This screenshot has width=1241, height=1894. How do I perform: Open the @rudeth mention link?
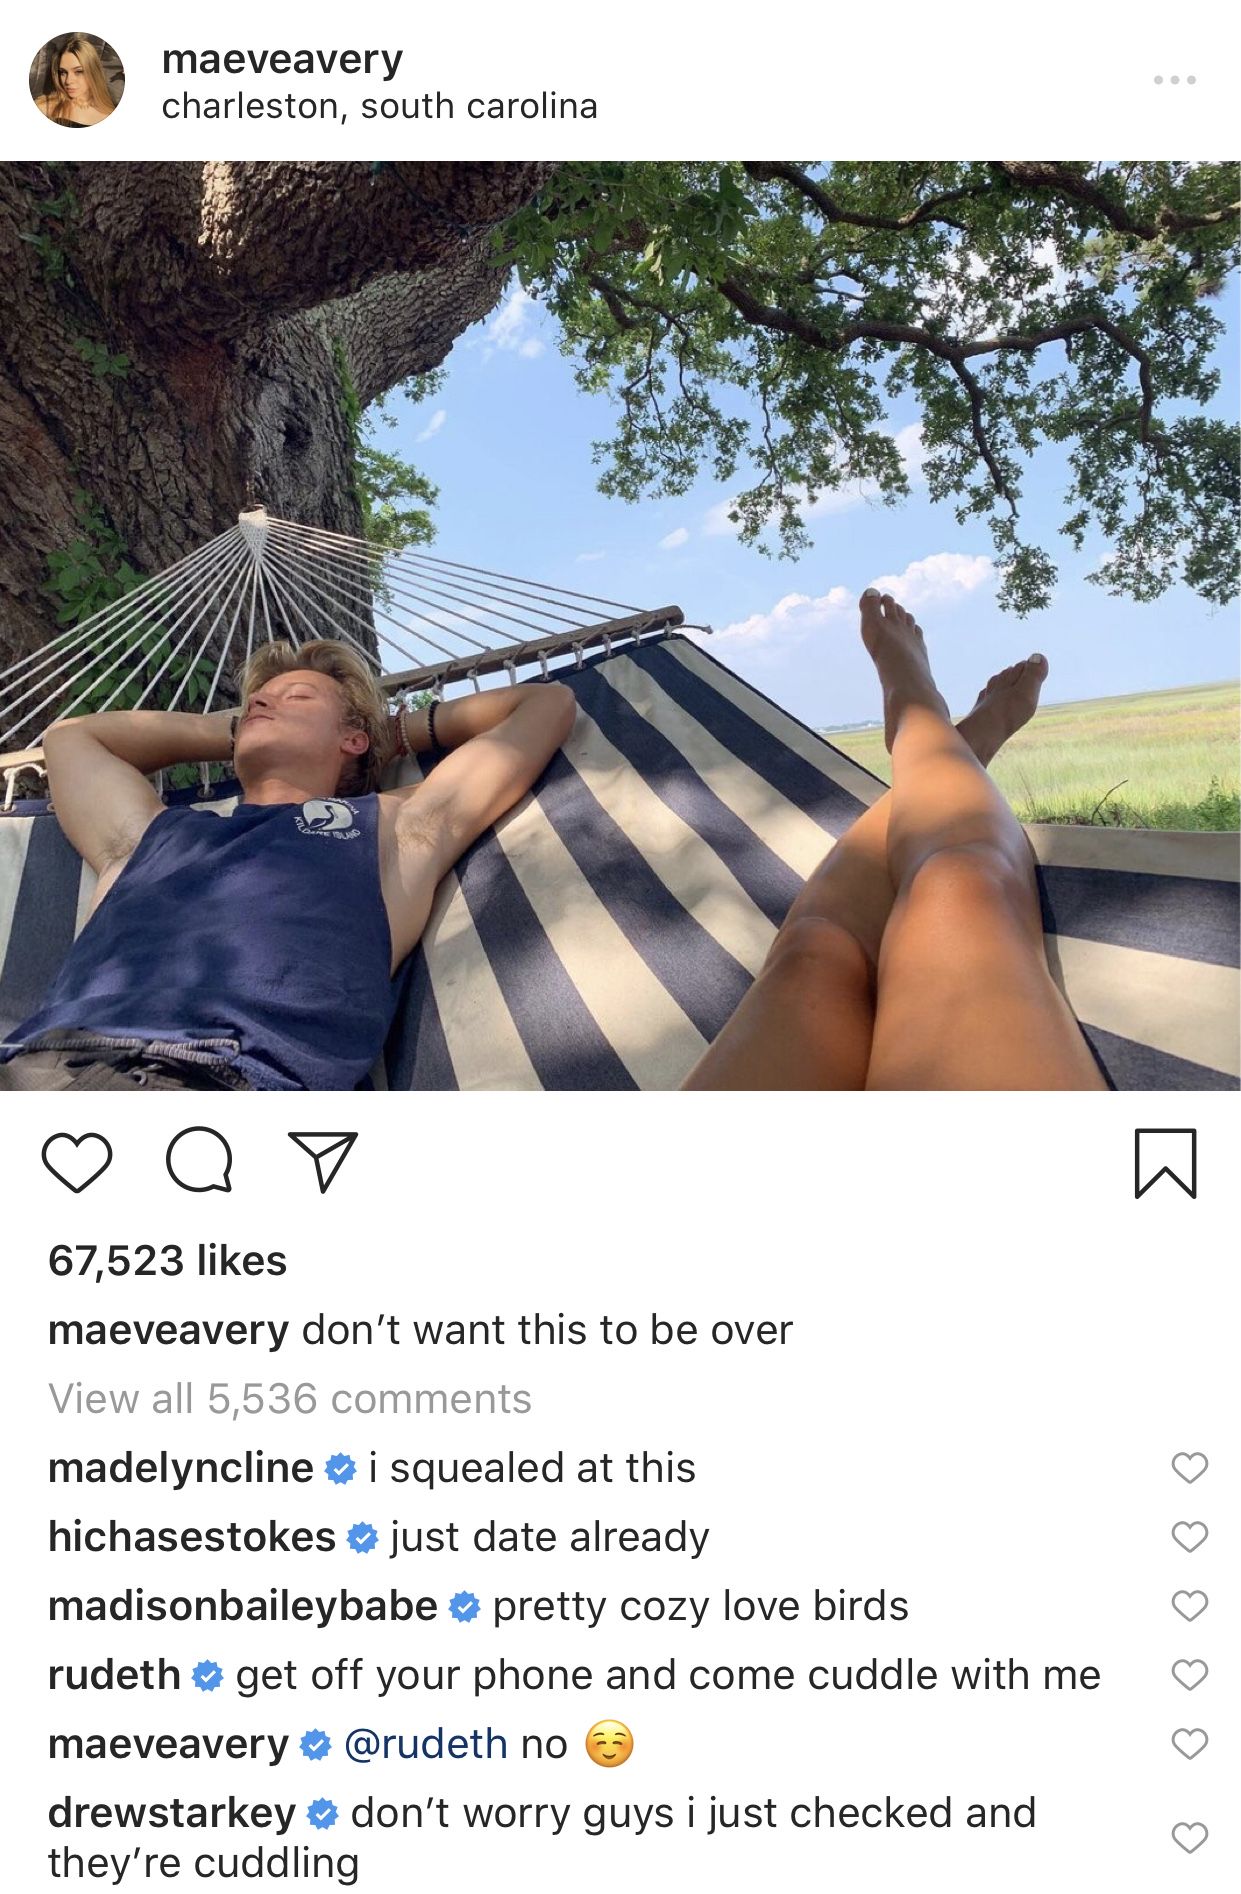(426, 1745)
